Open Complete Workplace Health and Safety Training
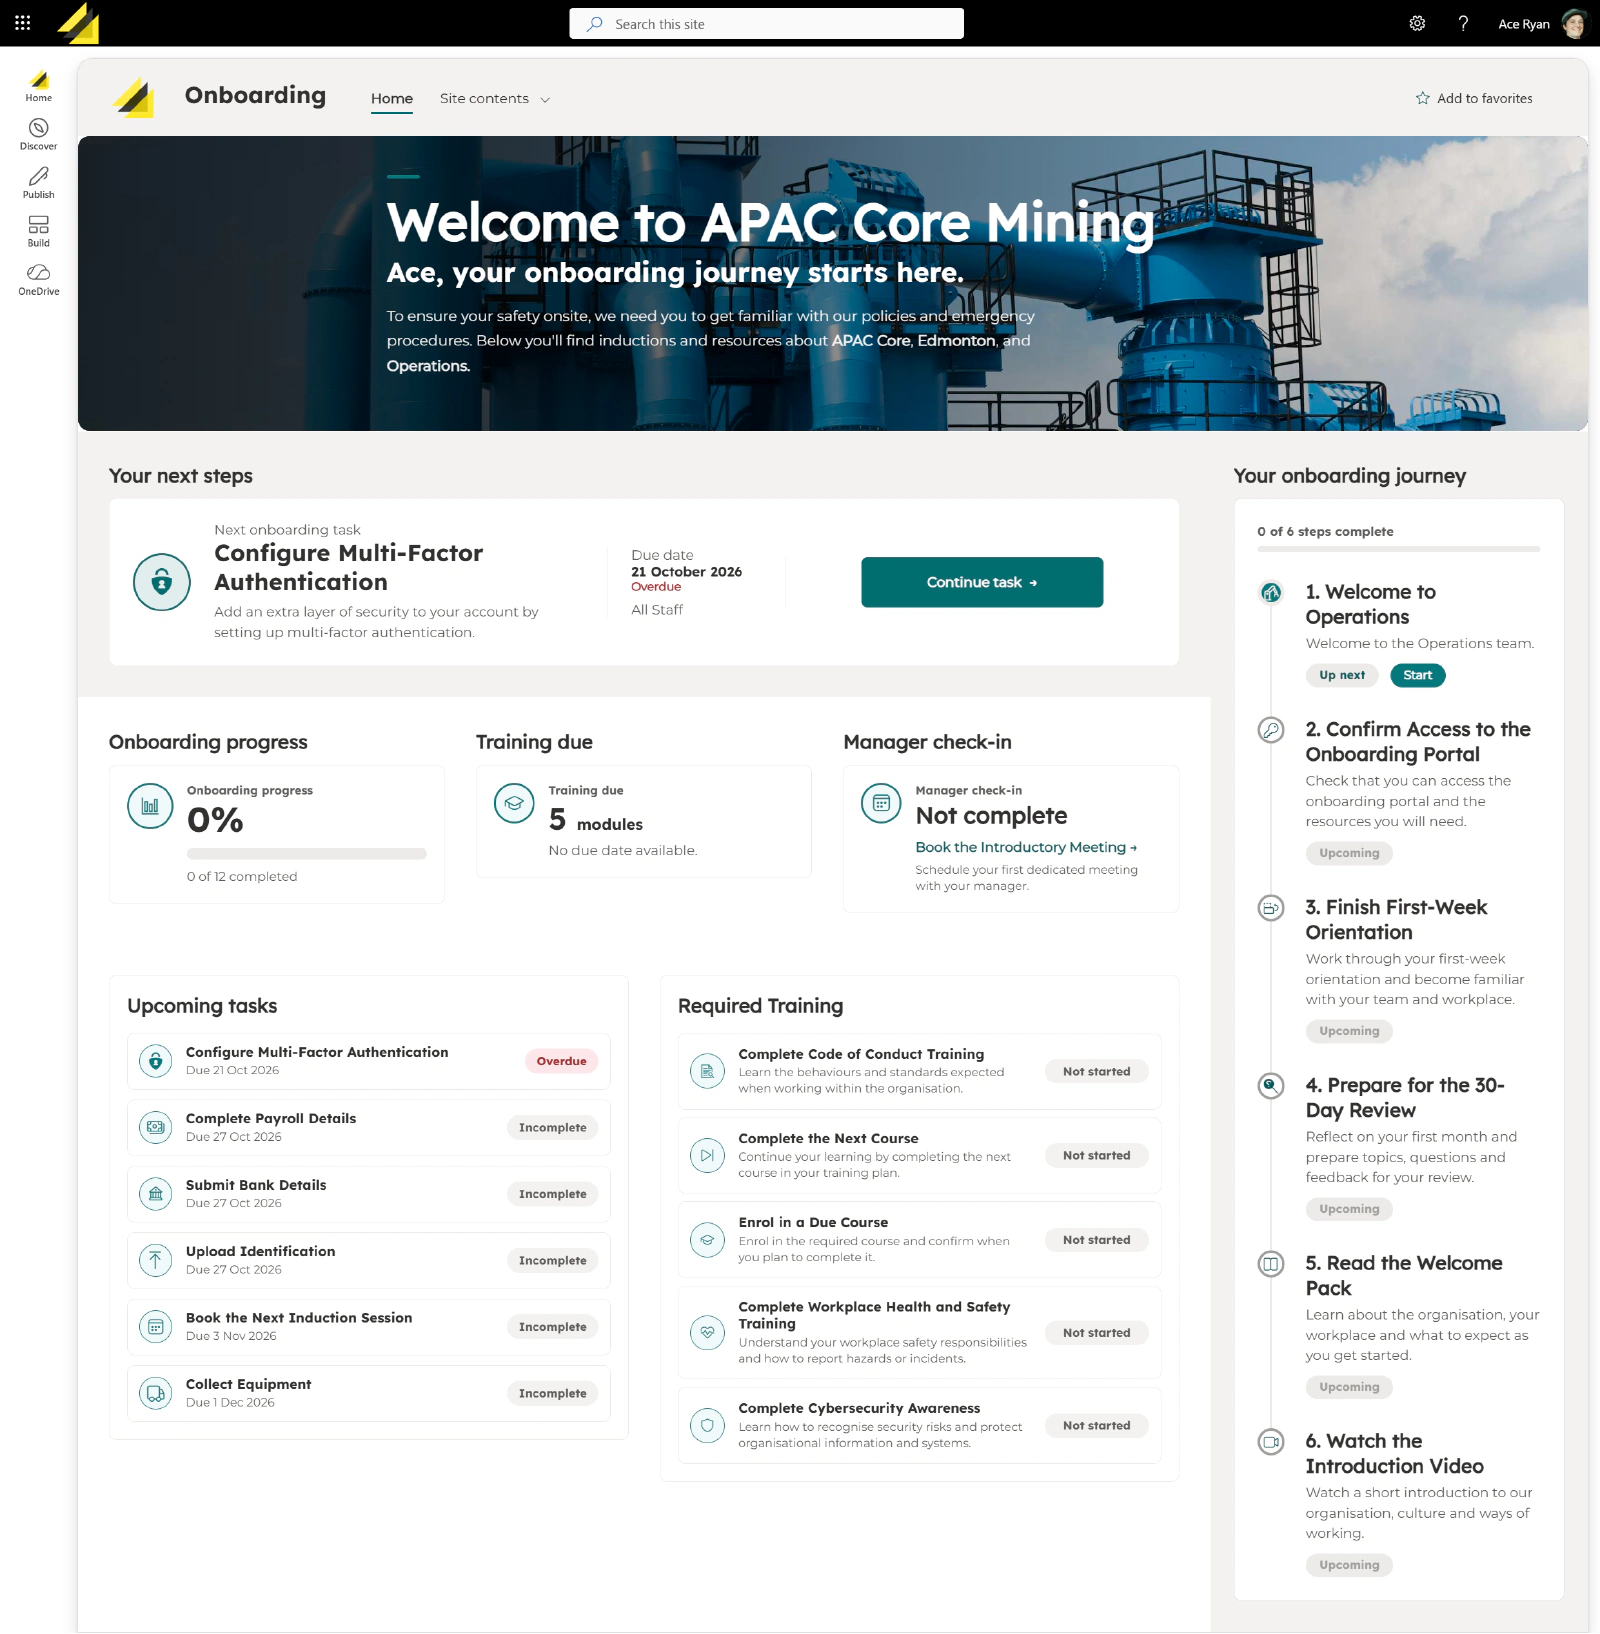The image size is (1600, 1634). pos(919,1332)
